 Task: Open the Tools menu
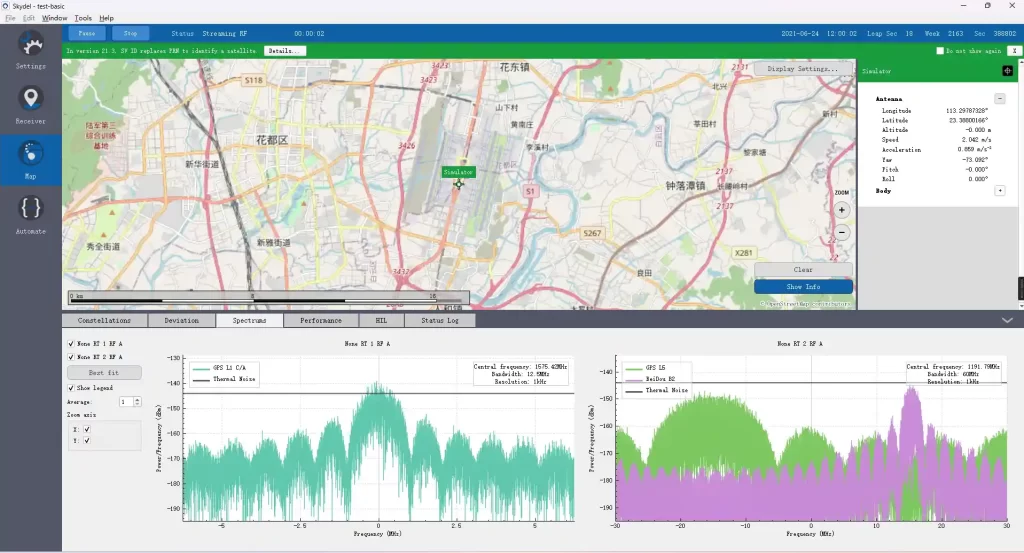[83, 18]
